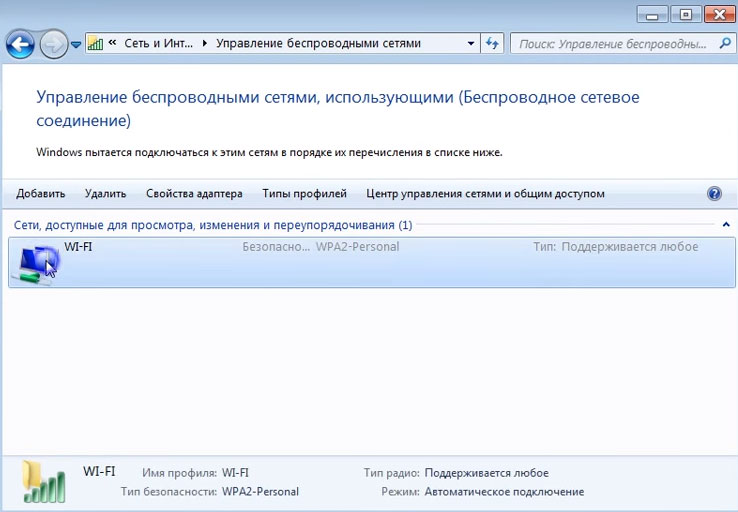Click 'Автоматическое подключение' mode value
The height and width of the screenshot is (512, 738).
[x=505, y=491]
